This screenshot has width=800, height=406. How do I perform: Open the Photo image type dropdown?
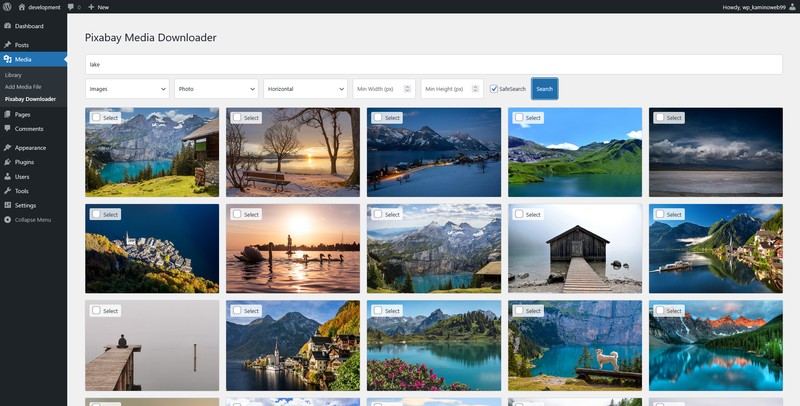click(216, 89)
